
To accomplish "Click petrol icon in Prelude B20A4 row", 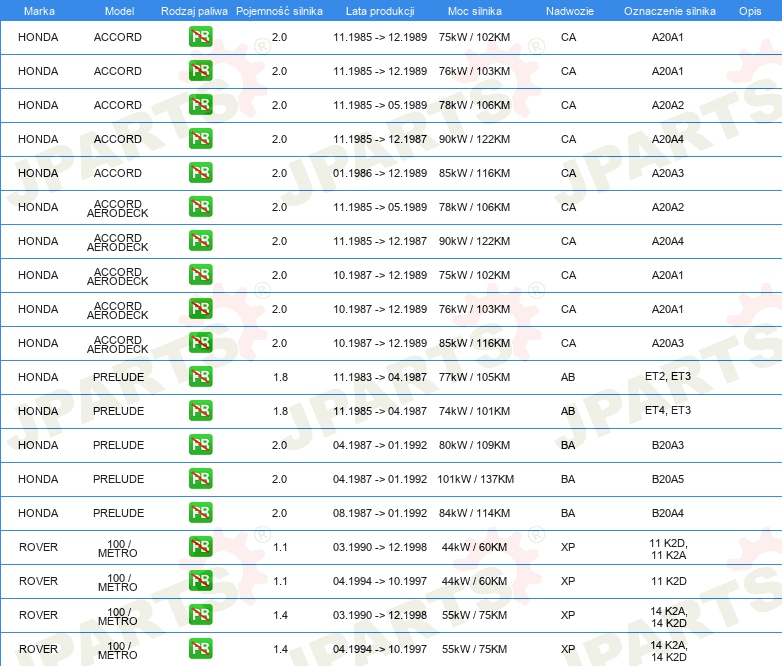I will pyautogui.click(x=200, y=512).
